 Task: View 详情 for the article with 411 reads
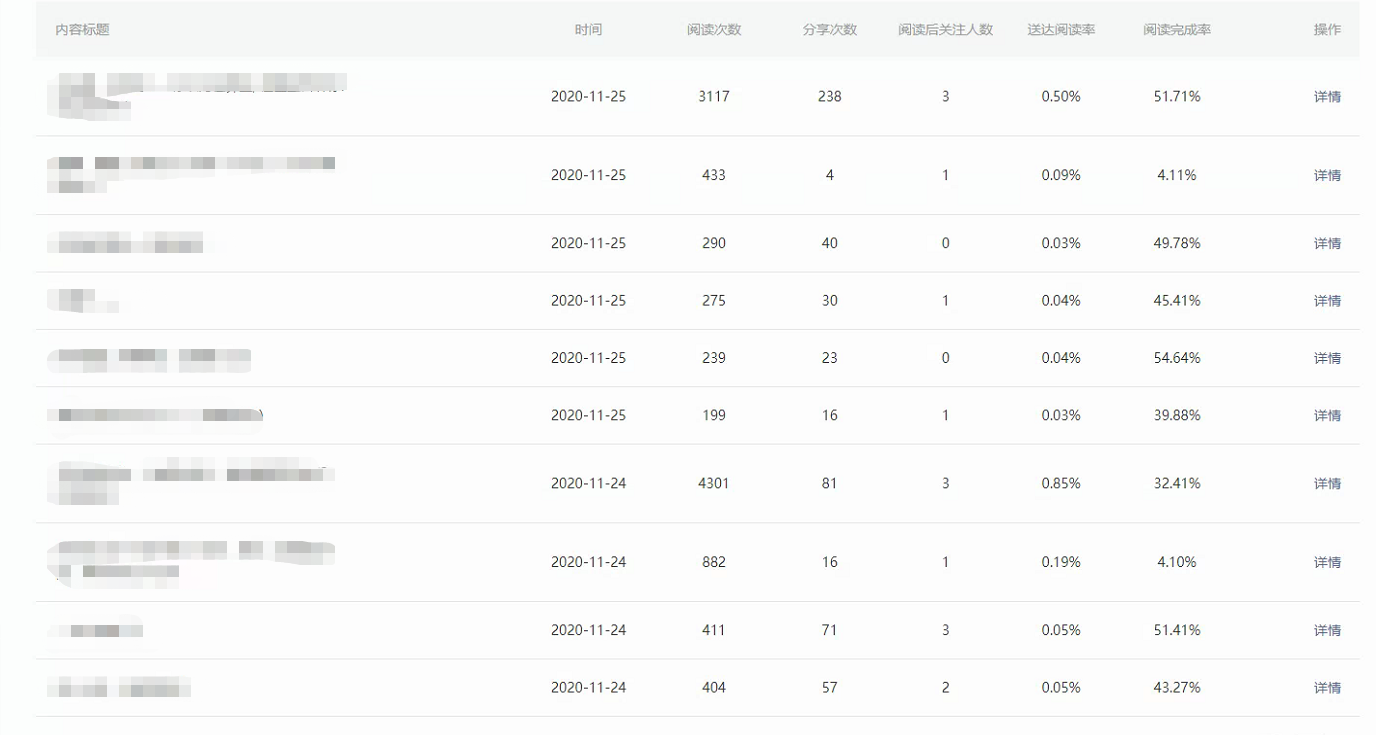coord(1326,630)
